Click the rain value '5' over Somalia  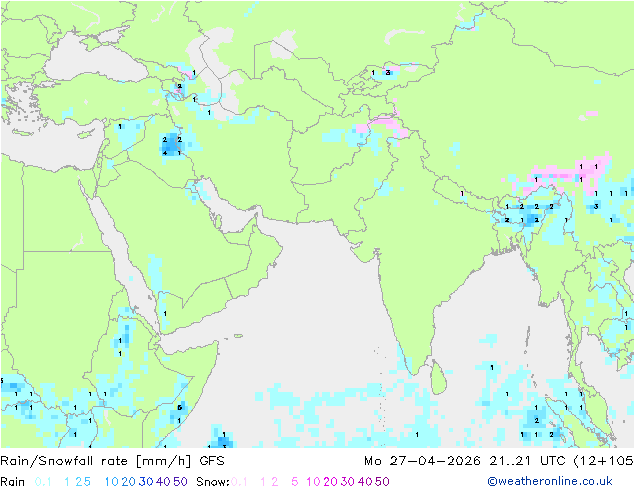pos(180,408)
